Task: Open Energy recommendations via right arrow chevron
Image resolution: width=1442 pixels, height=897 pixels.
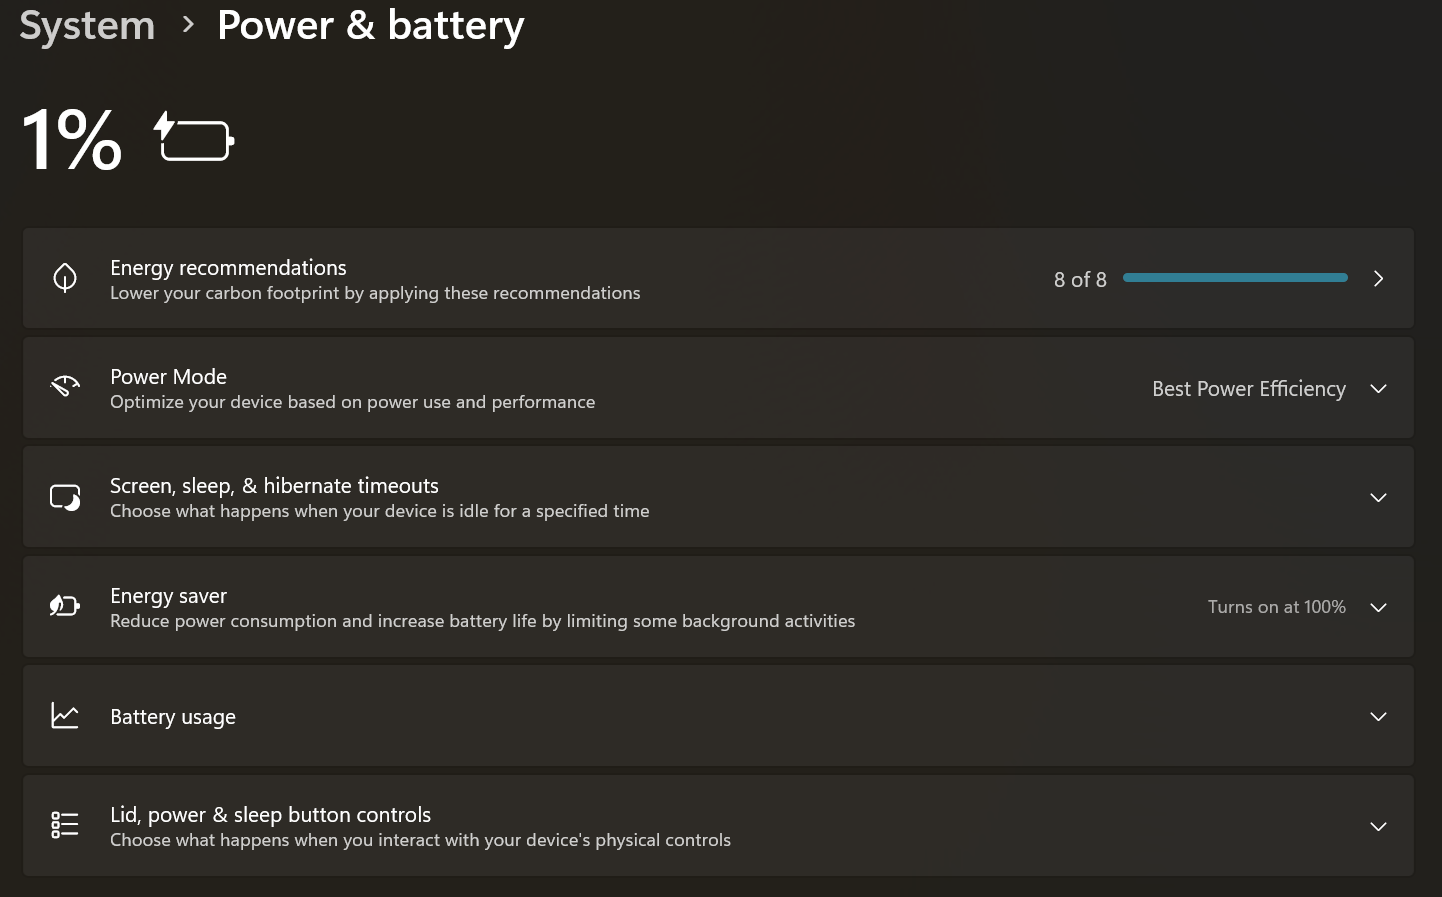Action: tap(1378, 279)
